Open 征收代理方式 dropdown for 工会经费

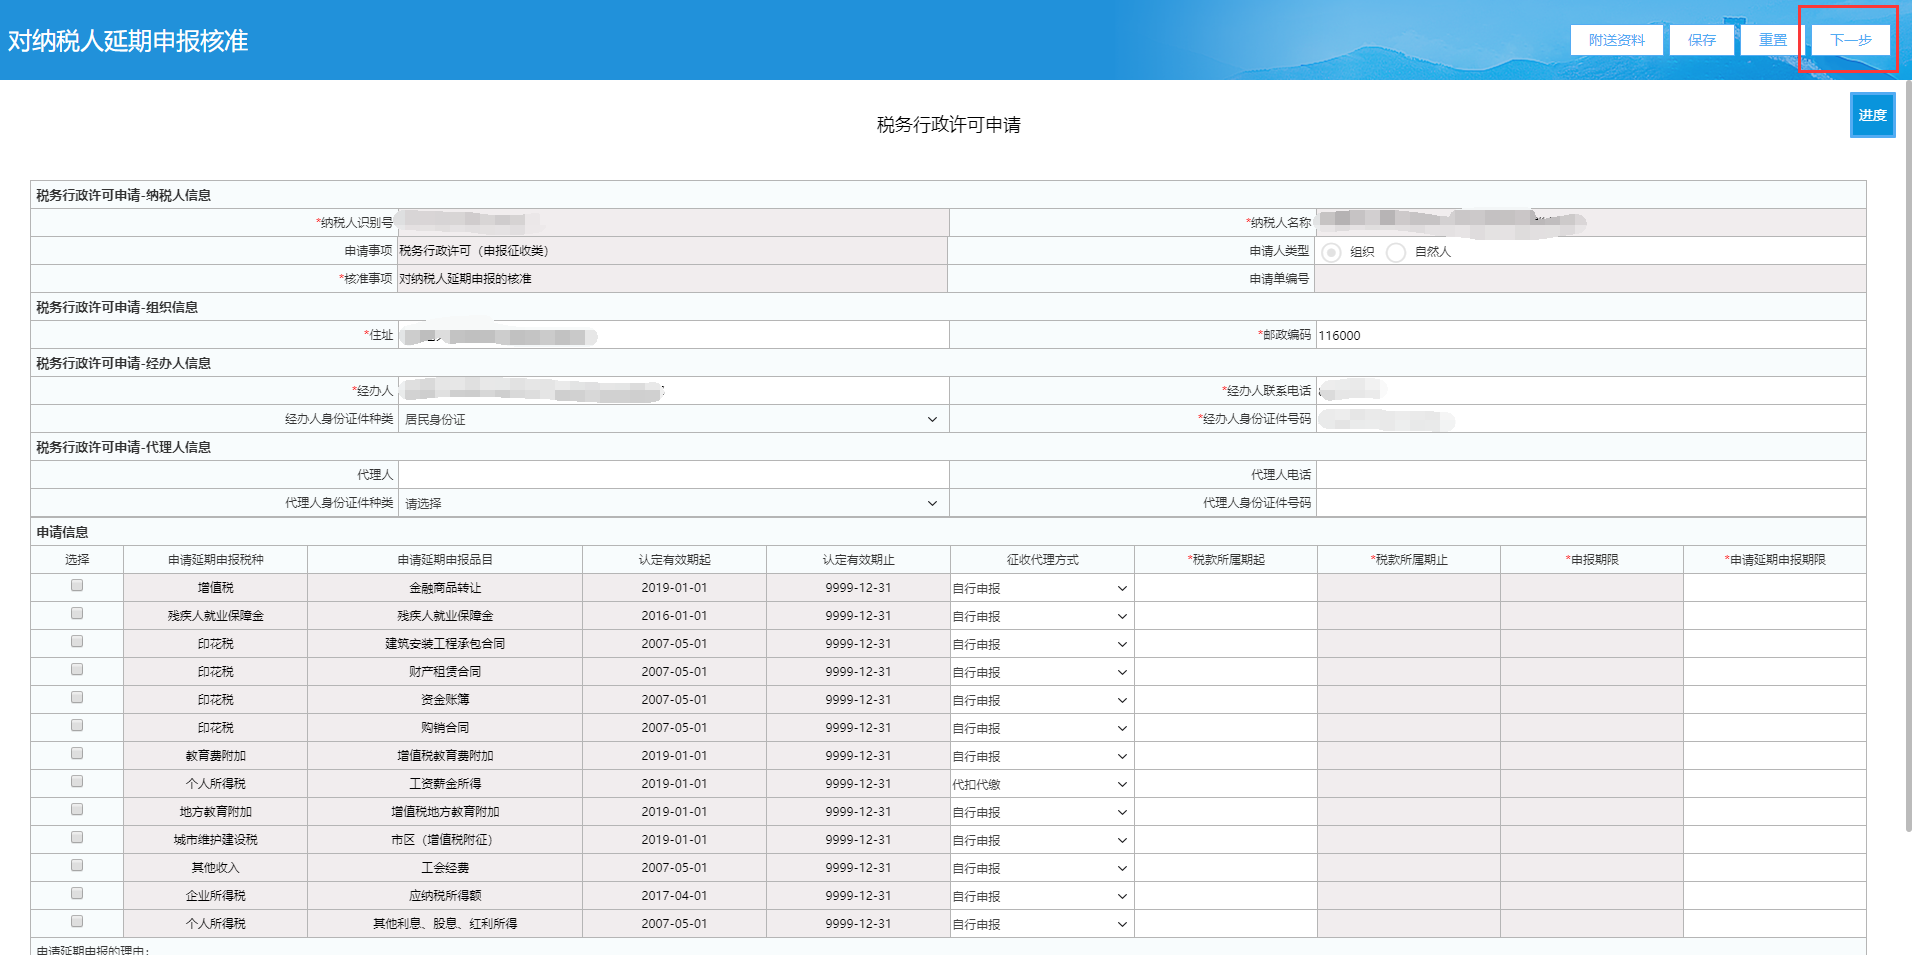(x=1041, y=868)
